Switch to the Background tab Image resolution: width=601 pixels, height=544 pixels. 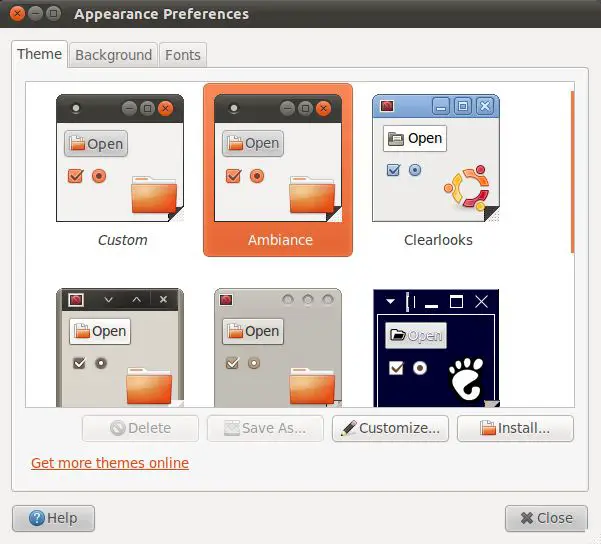pos(114,55)
